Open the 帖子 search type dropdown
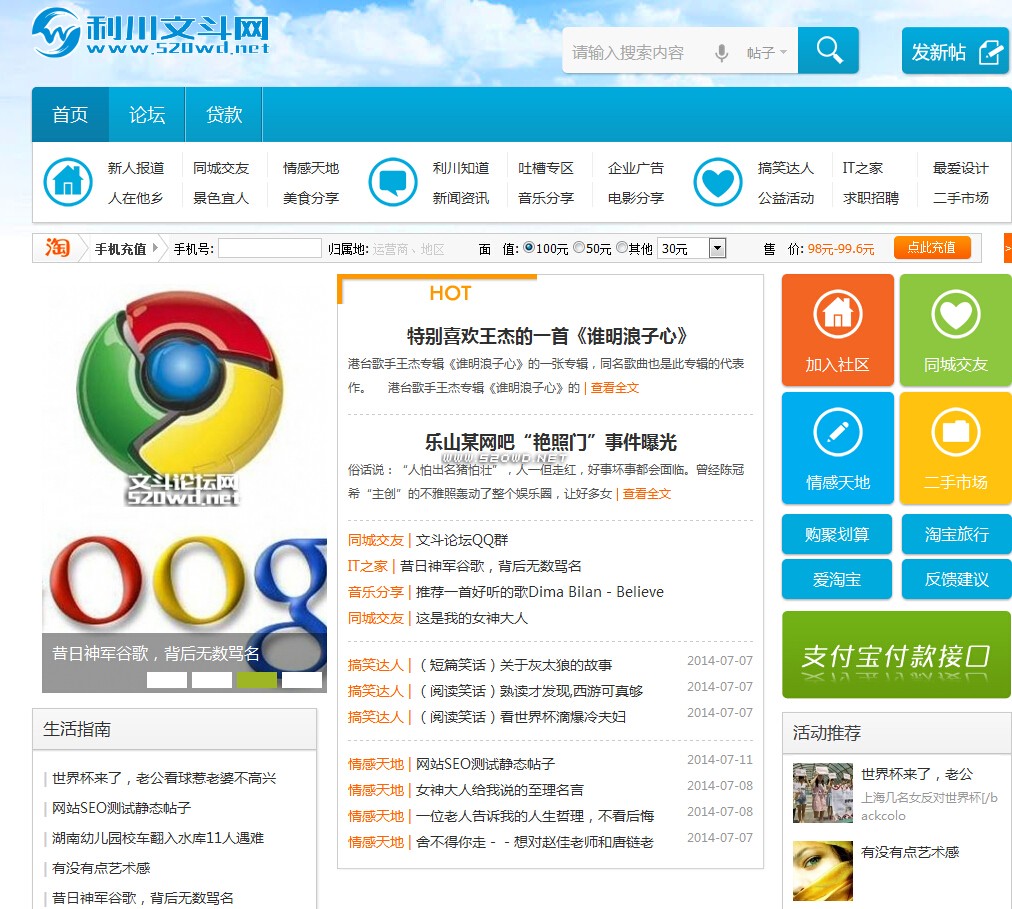The width and height of the screenshot is (1012, 909). (766, 52)
